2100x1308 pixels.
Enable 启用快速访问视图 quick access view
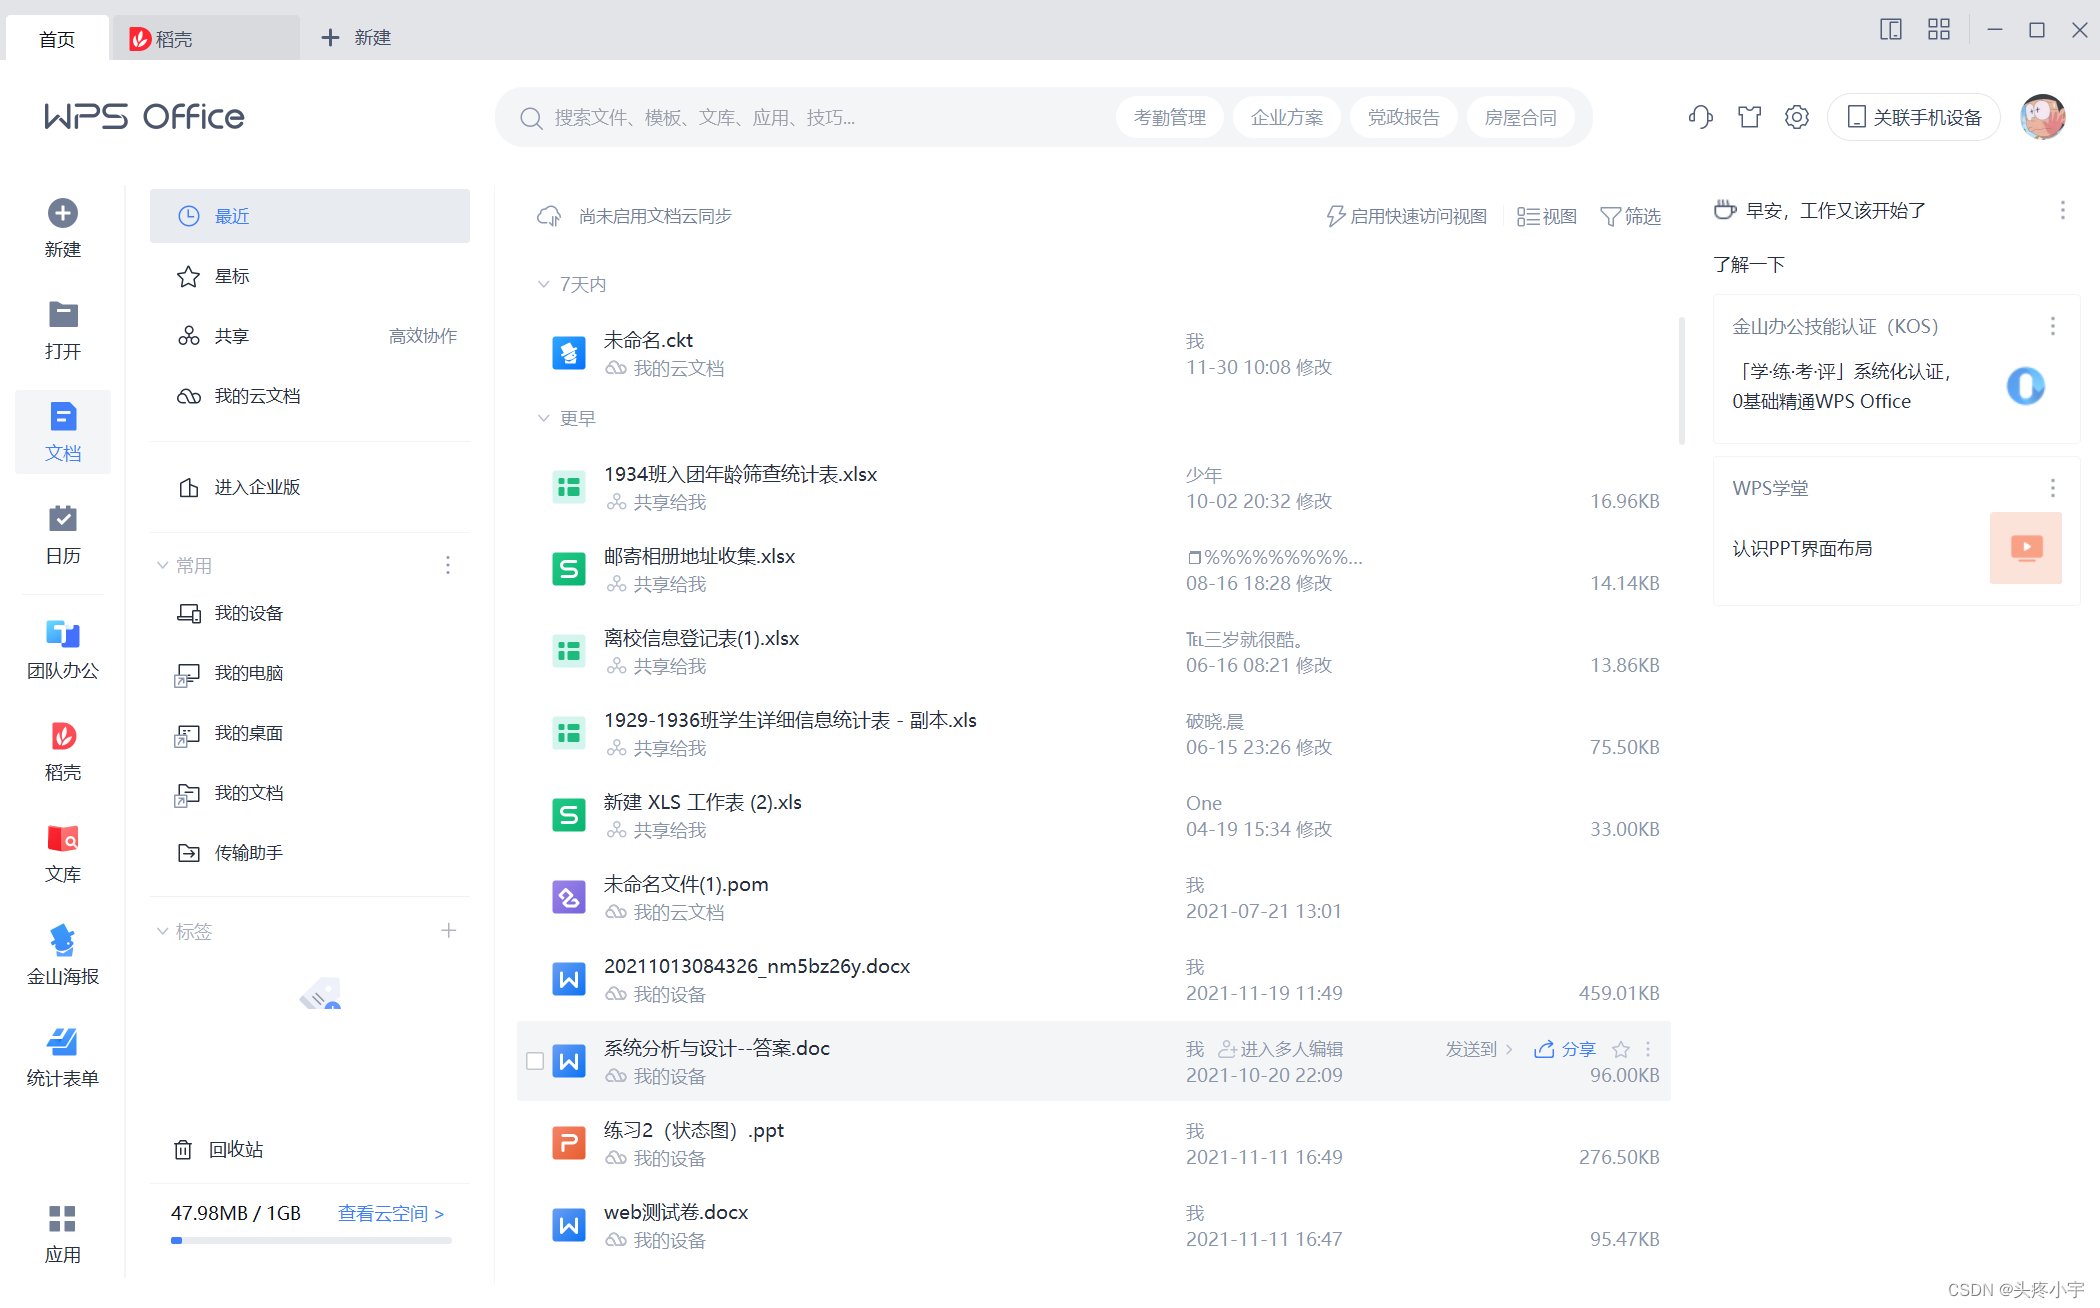(1407, 216)
